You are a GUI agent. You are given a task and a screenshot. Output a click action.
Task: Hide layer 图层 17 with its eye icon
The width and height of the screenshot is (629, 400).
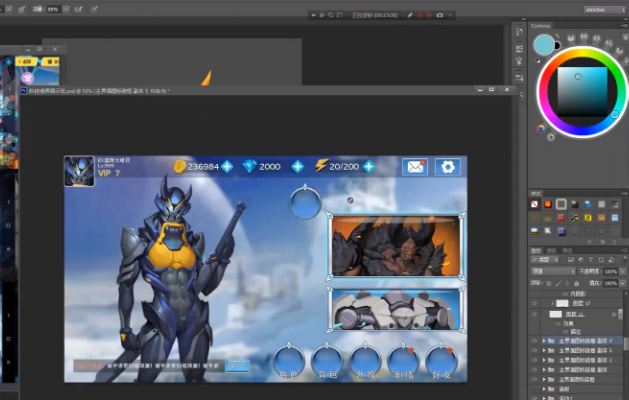(x=534, y=303)
